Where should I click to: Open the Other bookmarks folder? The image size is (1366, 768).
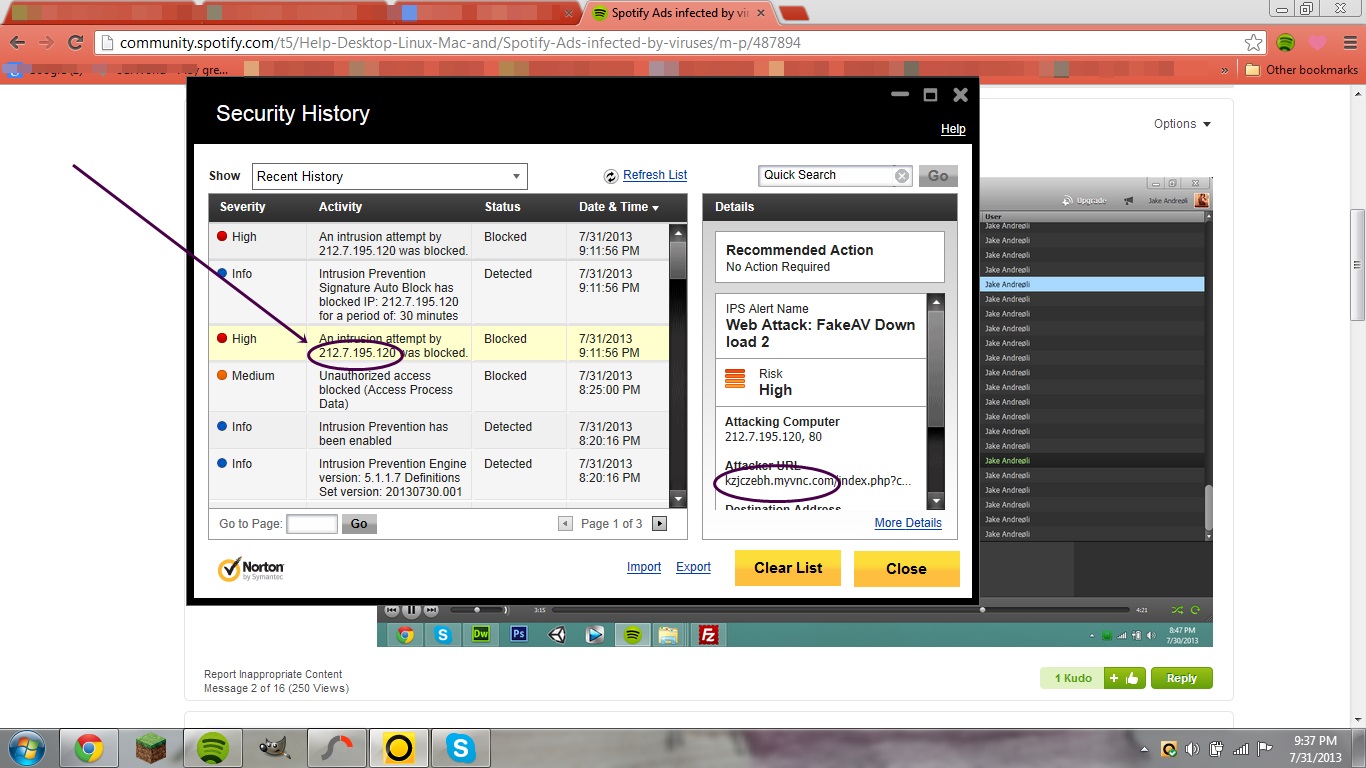1301,70
